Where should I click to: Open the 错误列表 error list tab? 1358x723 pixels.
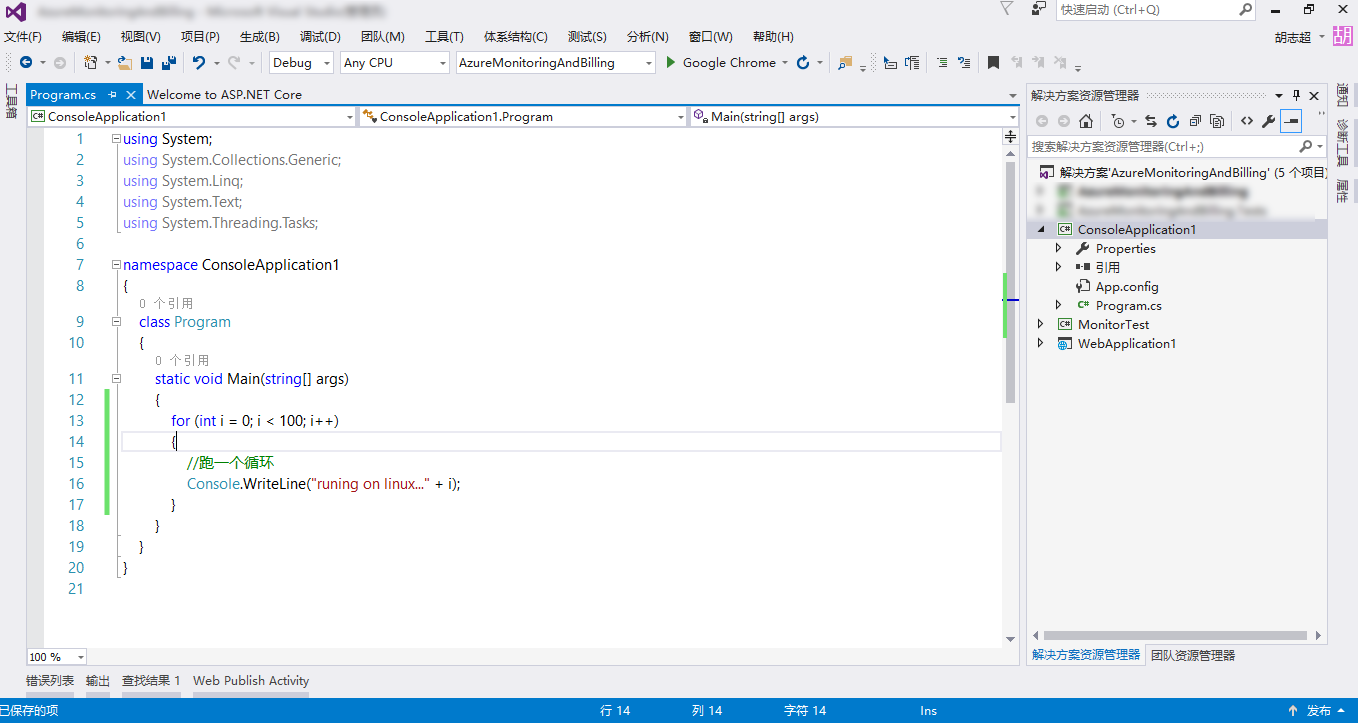tap(50, 680)
